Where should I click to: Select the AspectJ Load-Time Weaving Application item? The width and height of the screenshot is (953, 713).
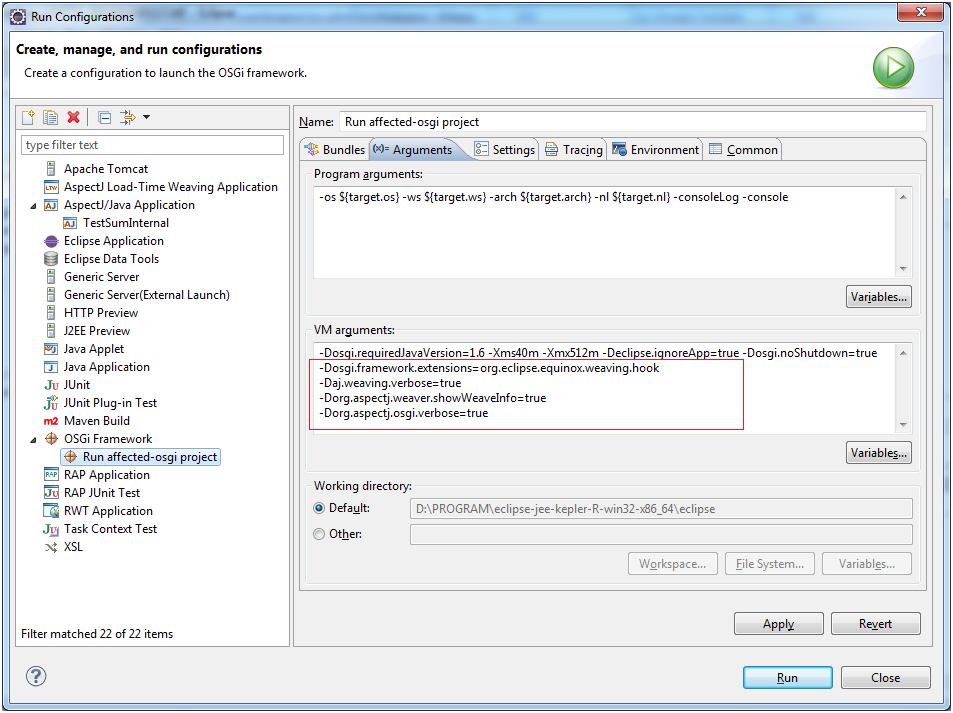point(171,187)
